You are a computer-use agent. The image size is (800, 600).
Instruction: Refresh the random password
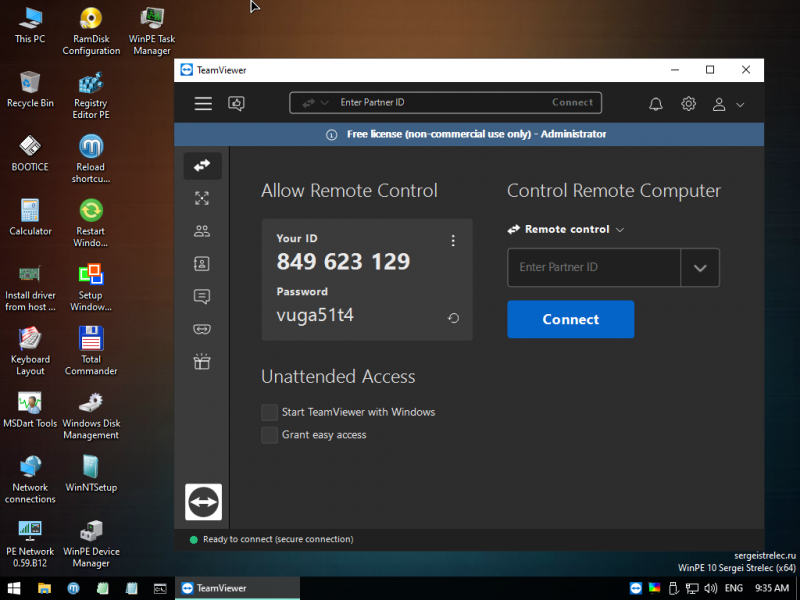453,318
